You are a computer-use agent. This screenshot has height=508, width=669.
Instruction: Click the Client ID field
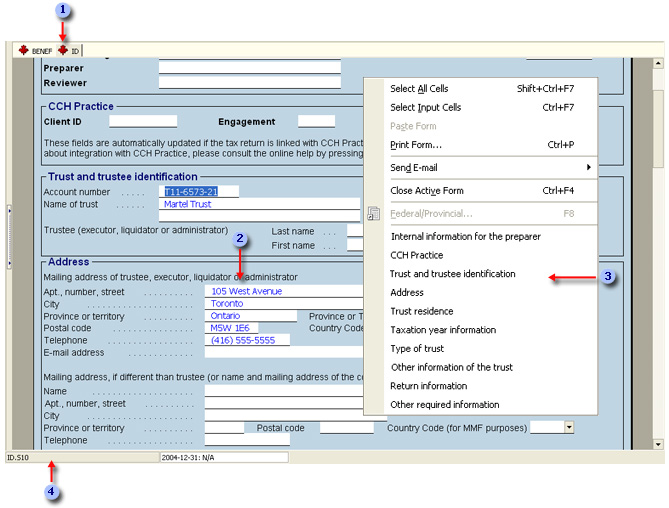(143, 122)
